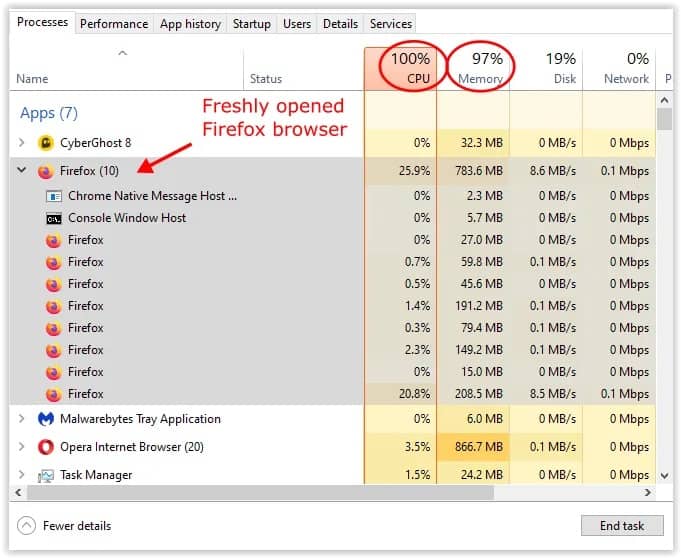
Task: Sort by the Memory column header
Action: pos(473,69)
